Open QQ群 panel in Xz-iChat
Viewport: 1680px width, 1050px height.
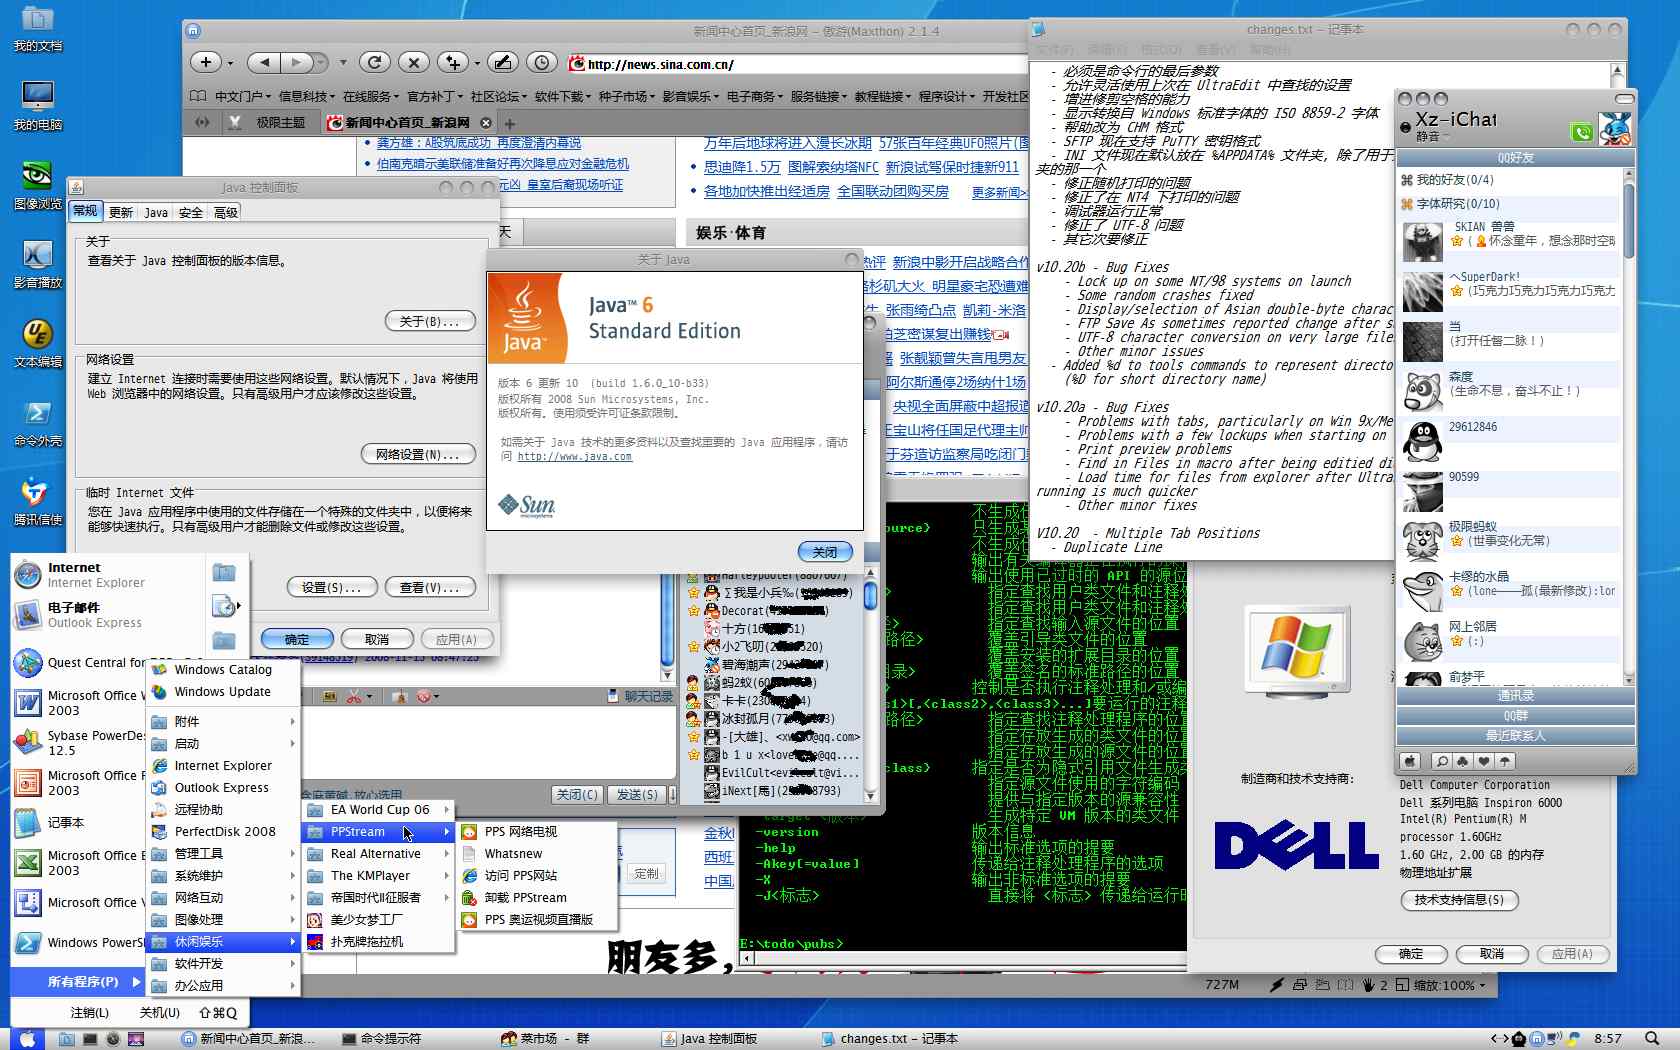[x=1515, y=716]
